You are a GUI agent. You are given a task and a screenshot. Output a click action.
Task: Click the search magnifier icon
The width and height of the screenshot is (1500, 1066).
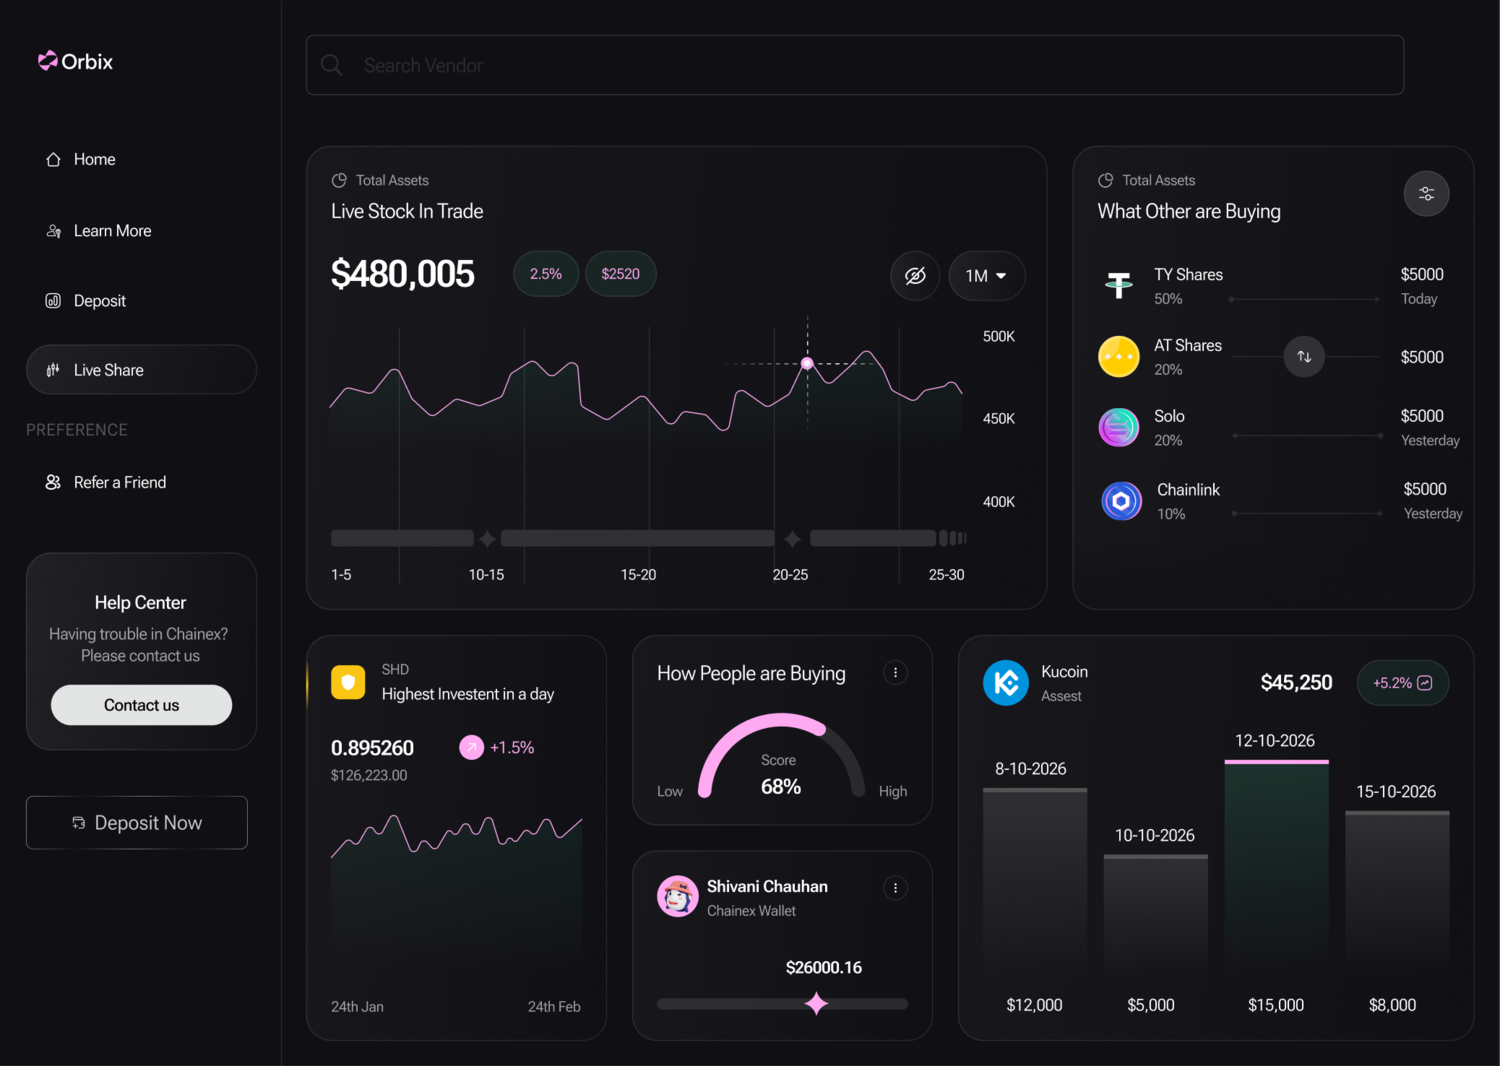point(331,65)
